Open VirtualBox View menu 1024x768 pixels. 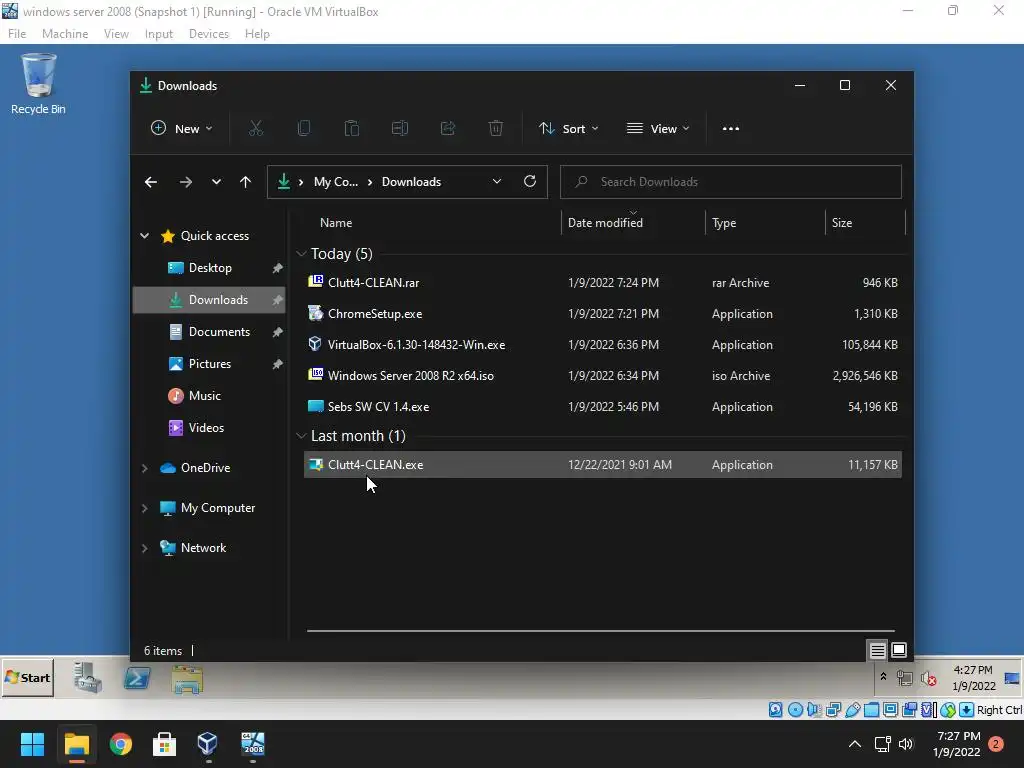click(116, 34)
